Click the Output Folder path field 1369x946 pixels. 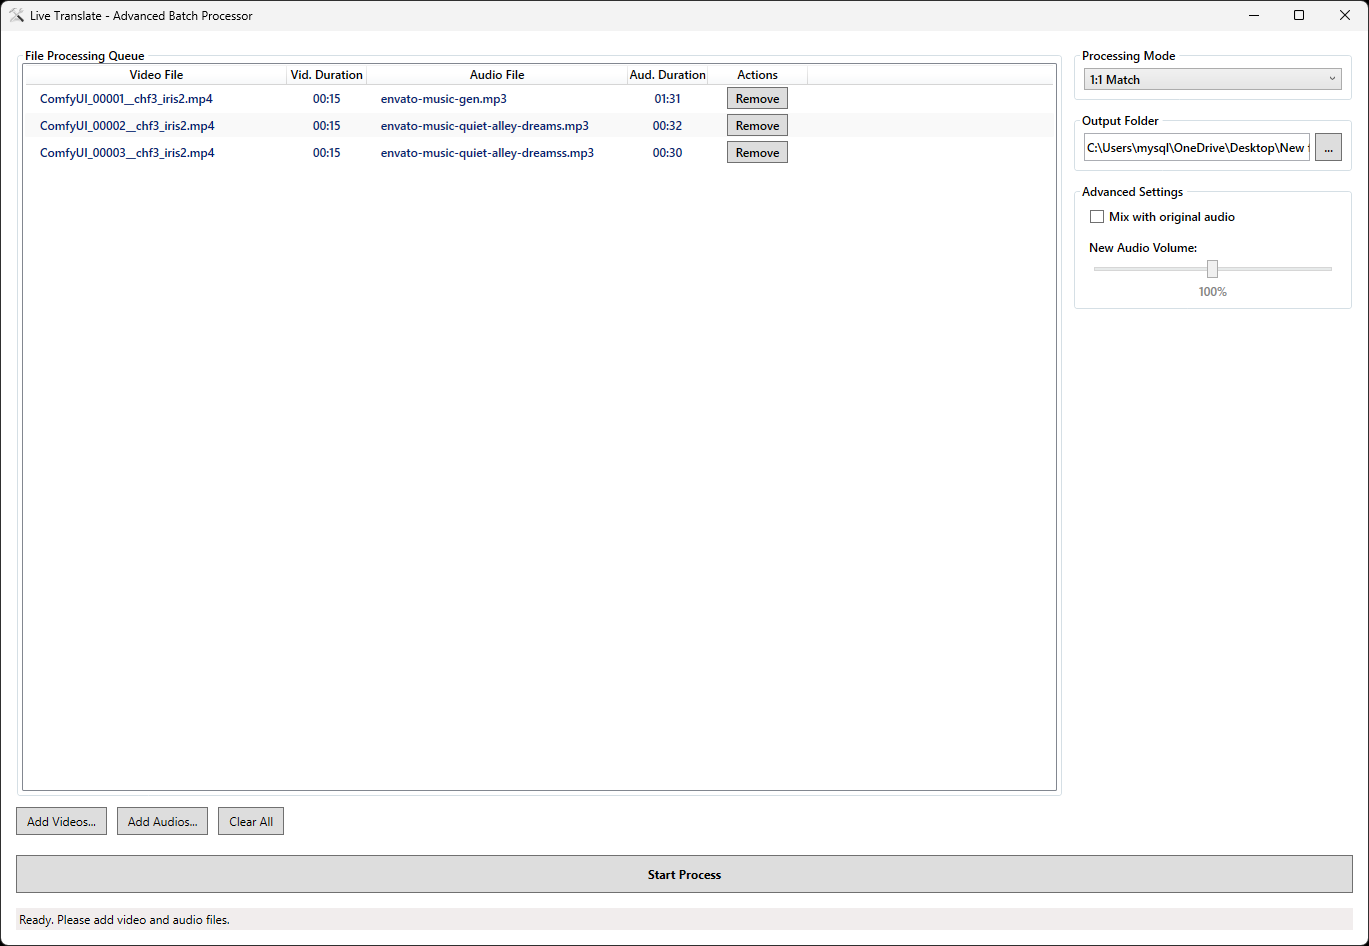pos(1196,147)
